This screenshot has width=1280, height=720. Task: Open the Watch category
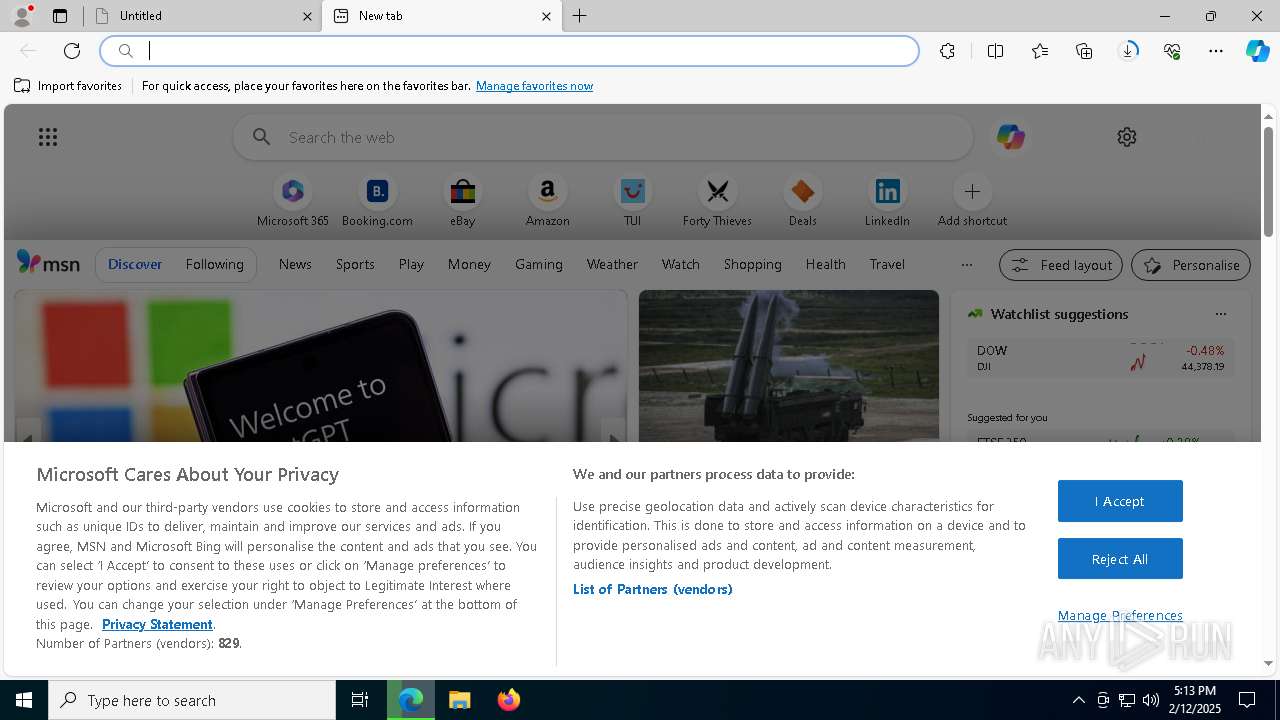click(x=681, y=264)
